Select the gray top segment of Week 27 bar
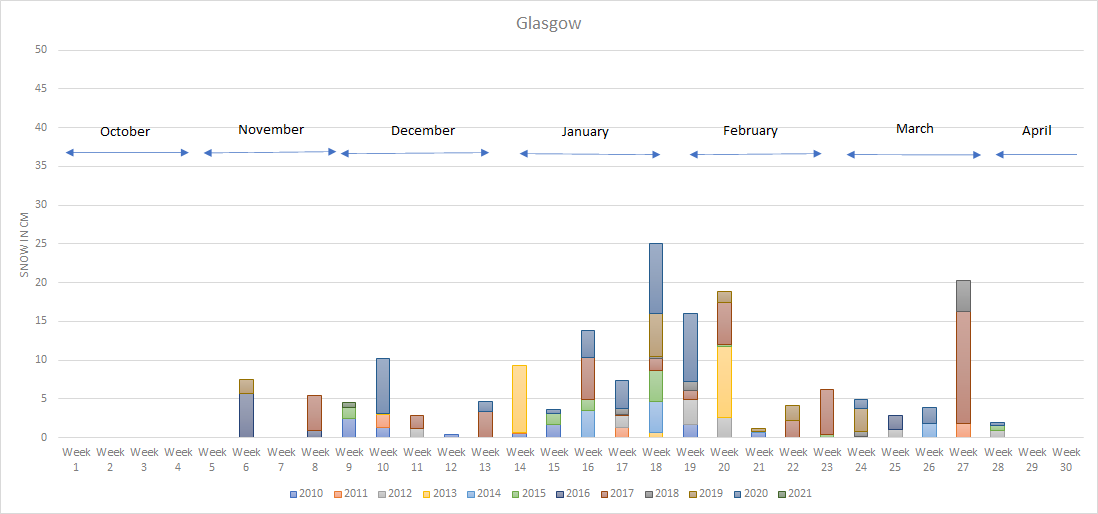The width and height of the screenshot is (1098, 514). 963,295
